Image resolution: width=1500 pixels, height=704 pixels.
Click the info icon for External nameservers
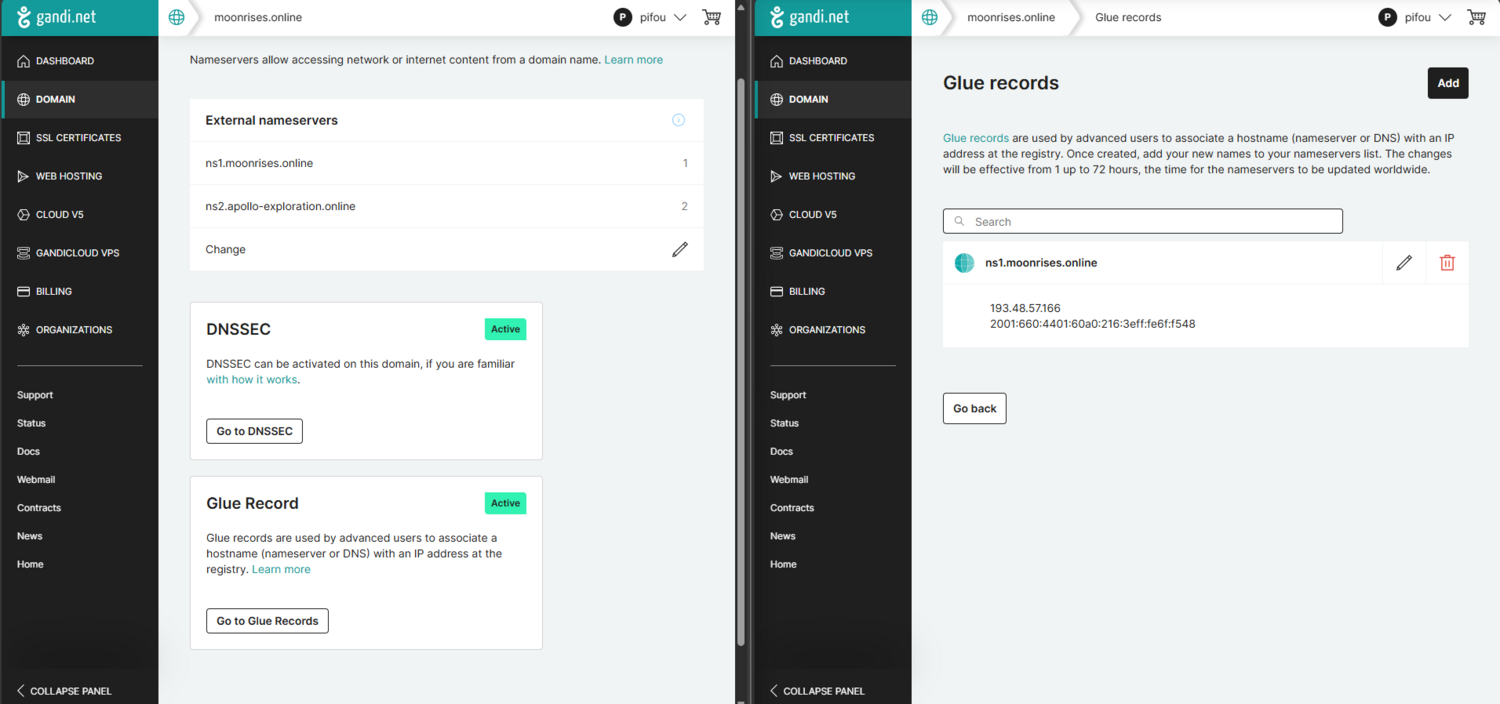point(679,120)
